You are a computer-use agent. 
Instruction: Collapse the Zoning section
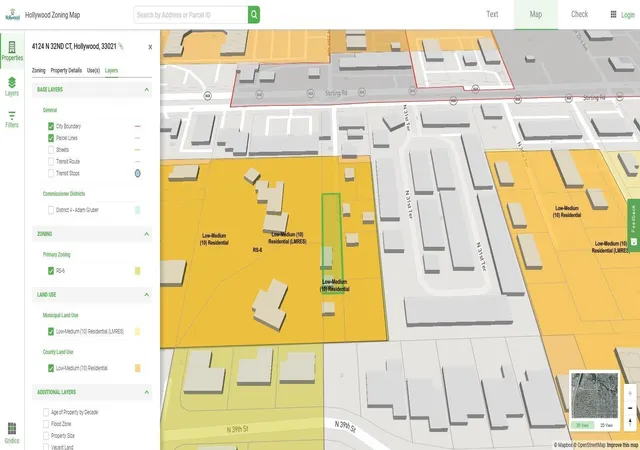(x=147, y=234)
